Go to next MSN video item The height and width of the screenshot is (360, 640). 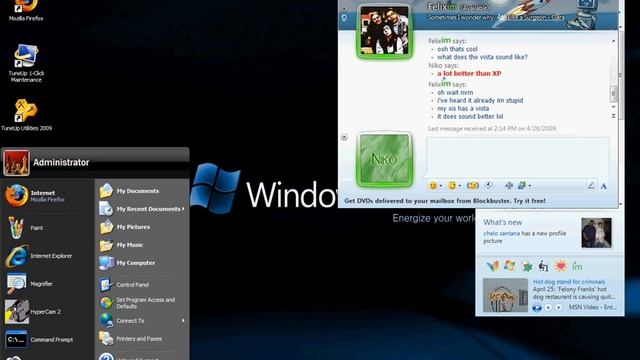click(x=558, y=307)
